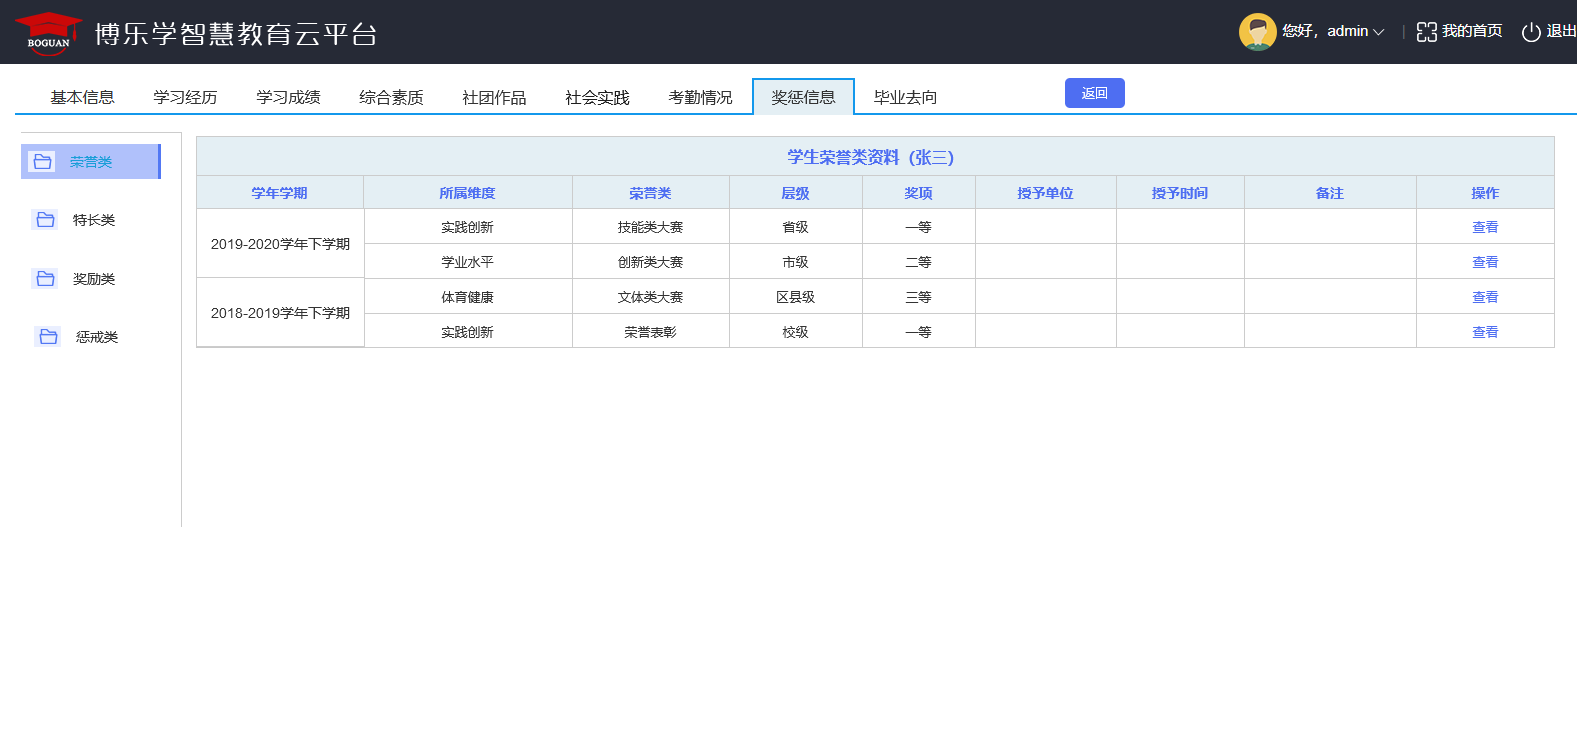Open the 综合素质 tab
The height and width of the screenshot is (749, 1577).
tap(391, 97)
